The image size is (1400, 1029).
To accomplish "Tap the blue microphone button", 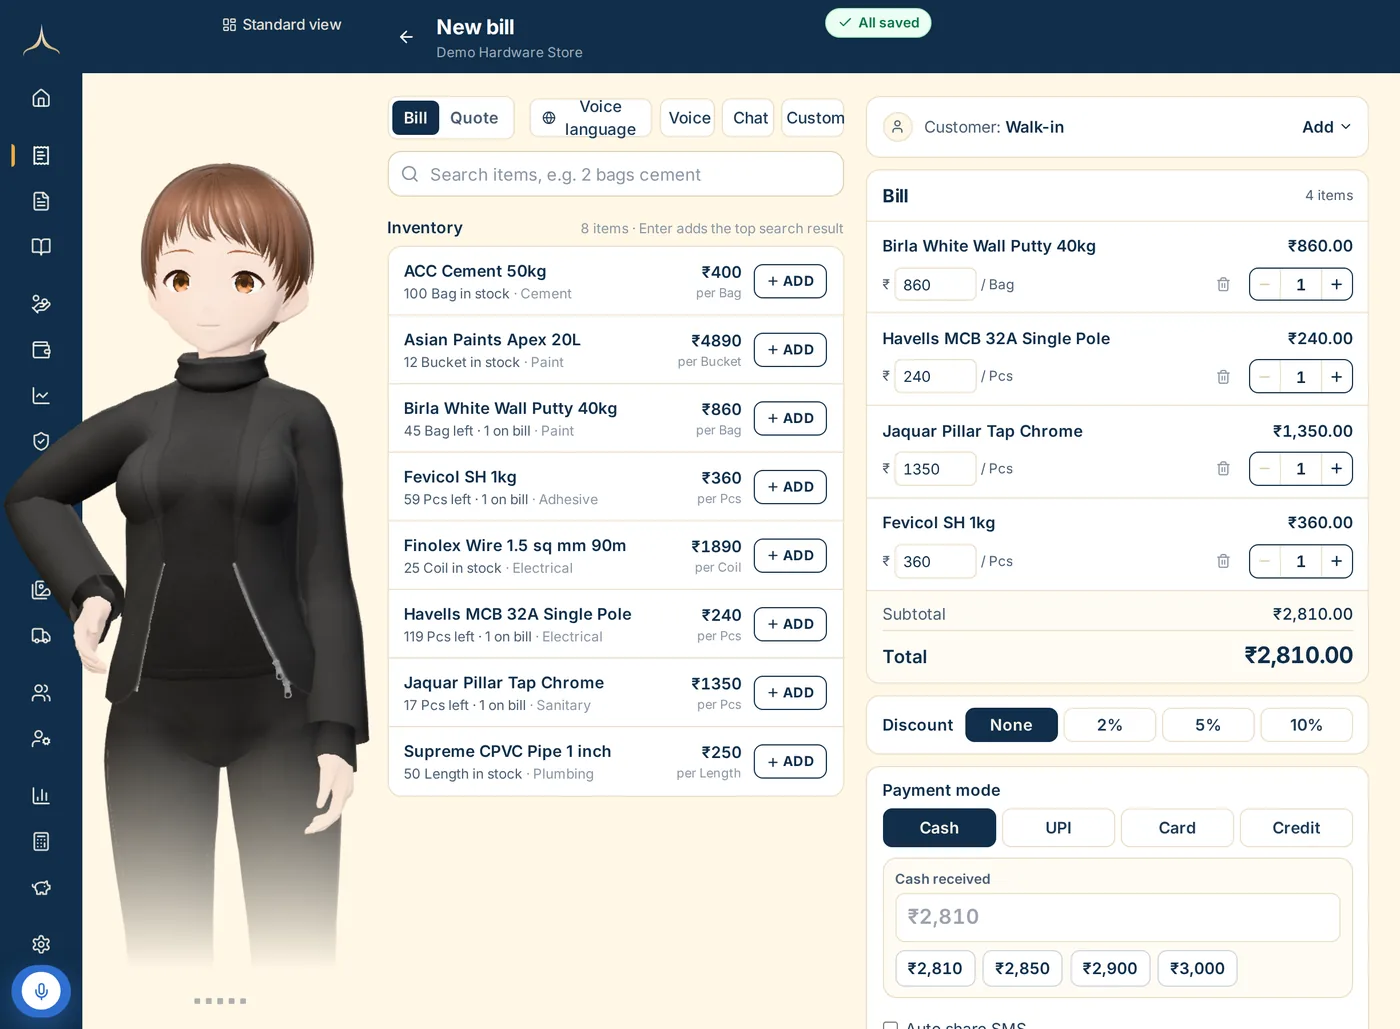I will 41,991.
